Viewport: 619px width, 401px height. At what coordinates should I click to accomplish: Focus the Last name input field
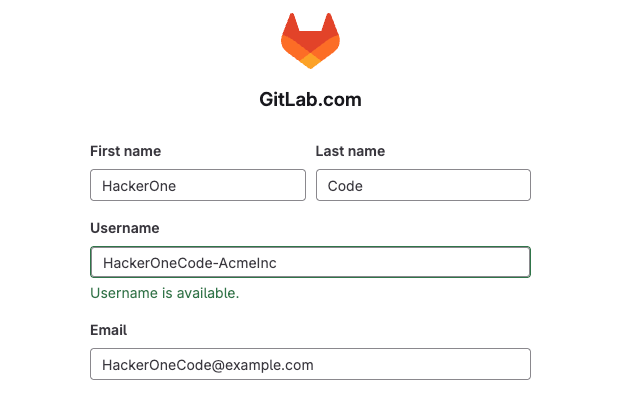click(422, 185)
